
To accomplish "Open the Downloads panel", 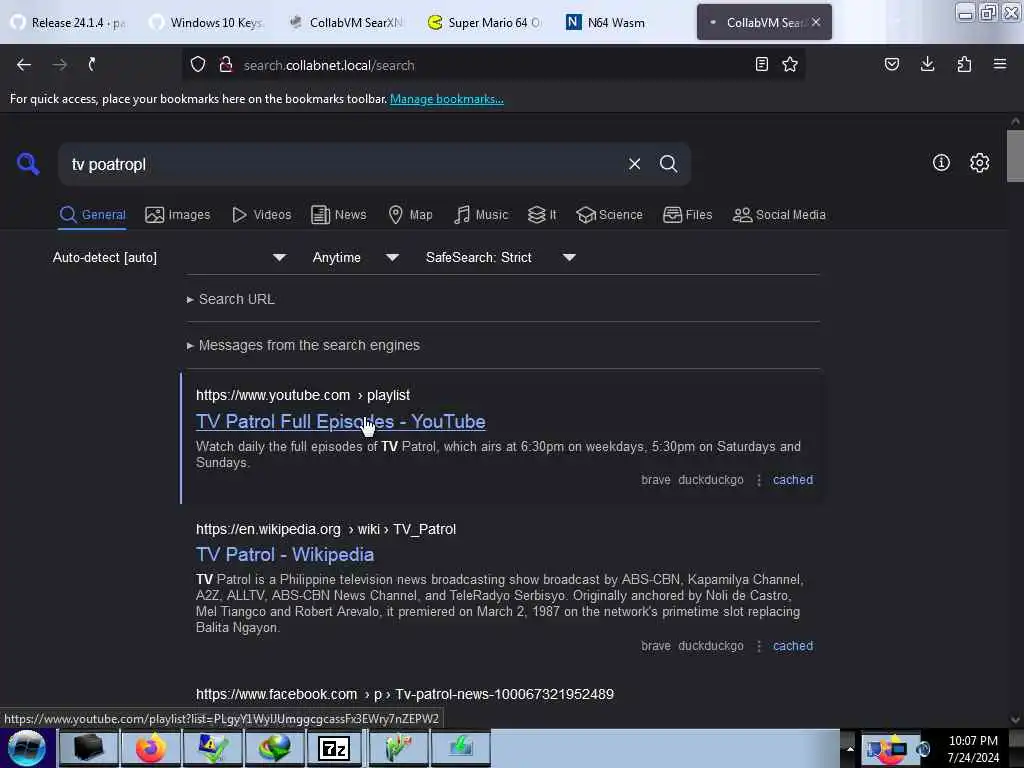I will 927,65.
